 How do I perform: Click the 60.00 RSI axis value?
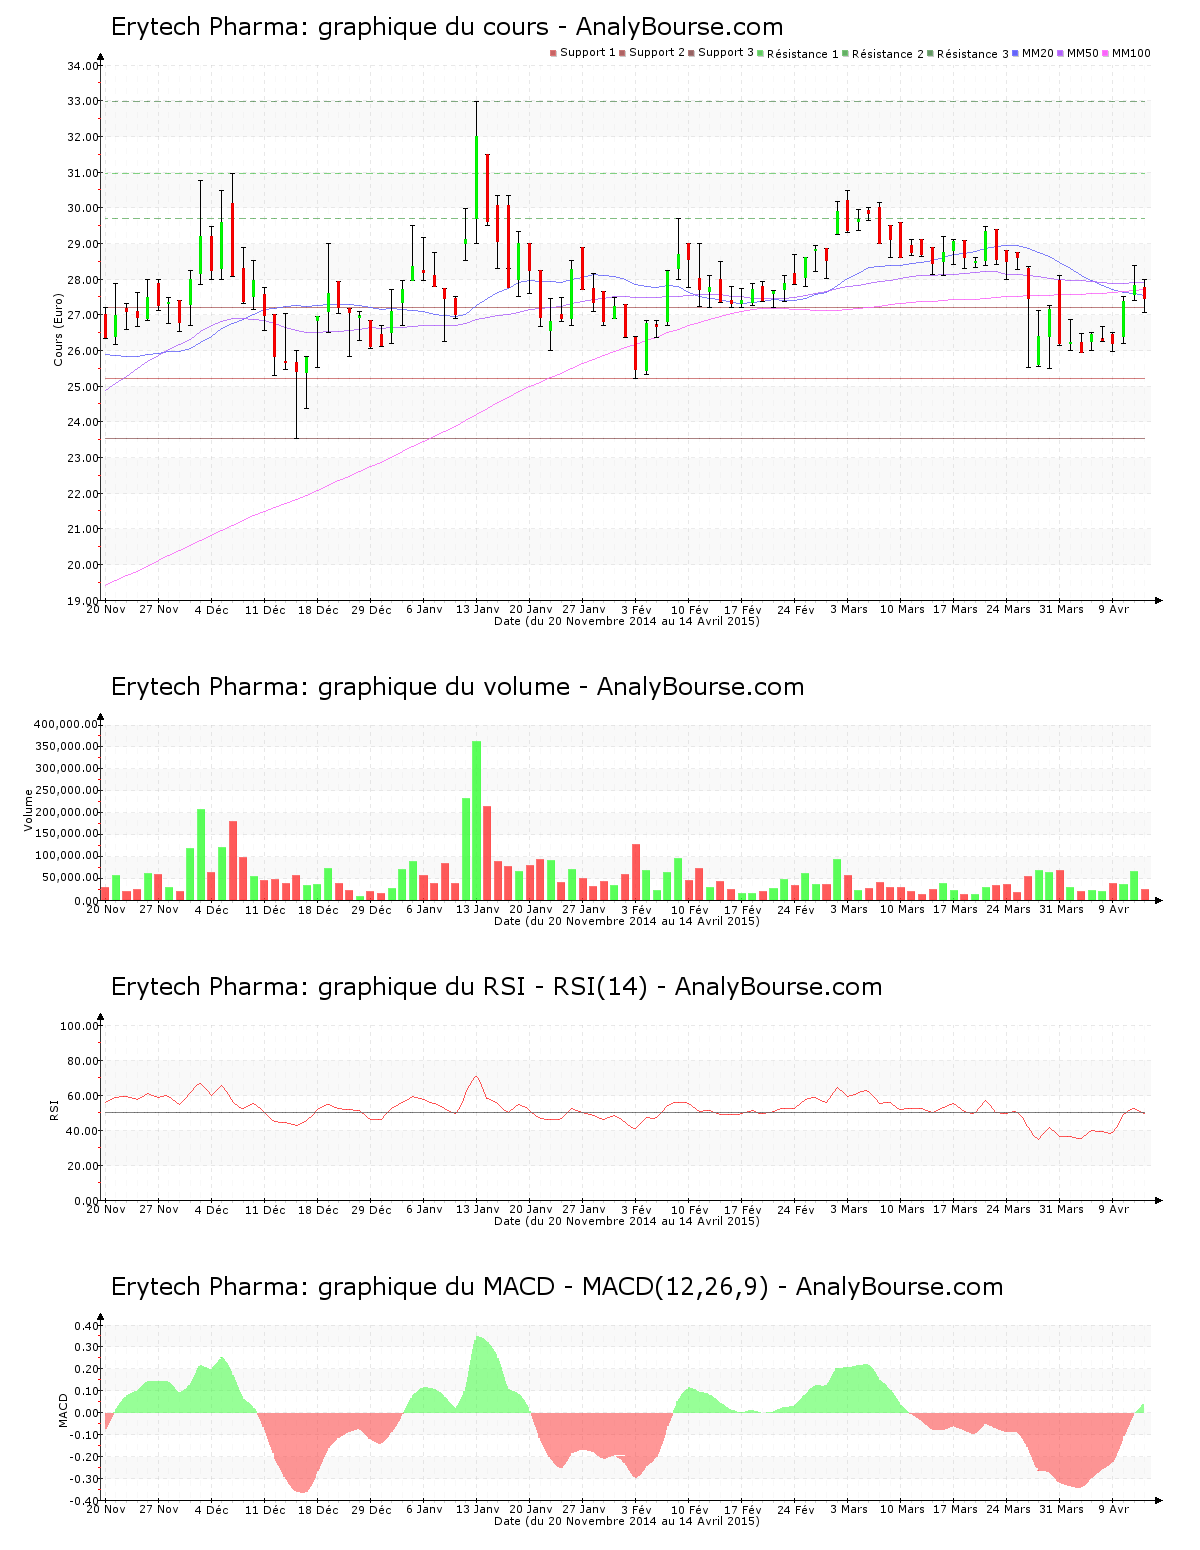(83, 1096)
